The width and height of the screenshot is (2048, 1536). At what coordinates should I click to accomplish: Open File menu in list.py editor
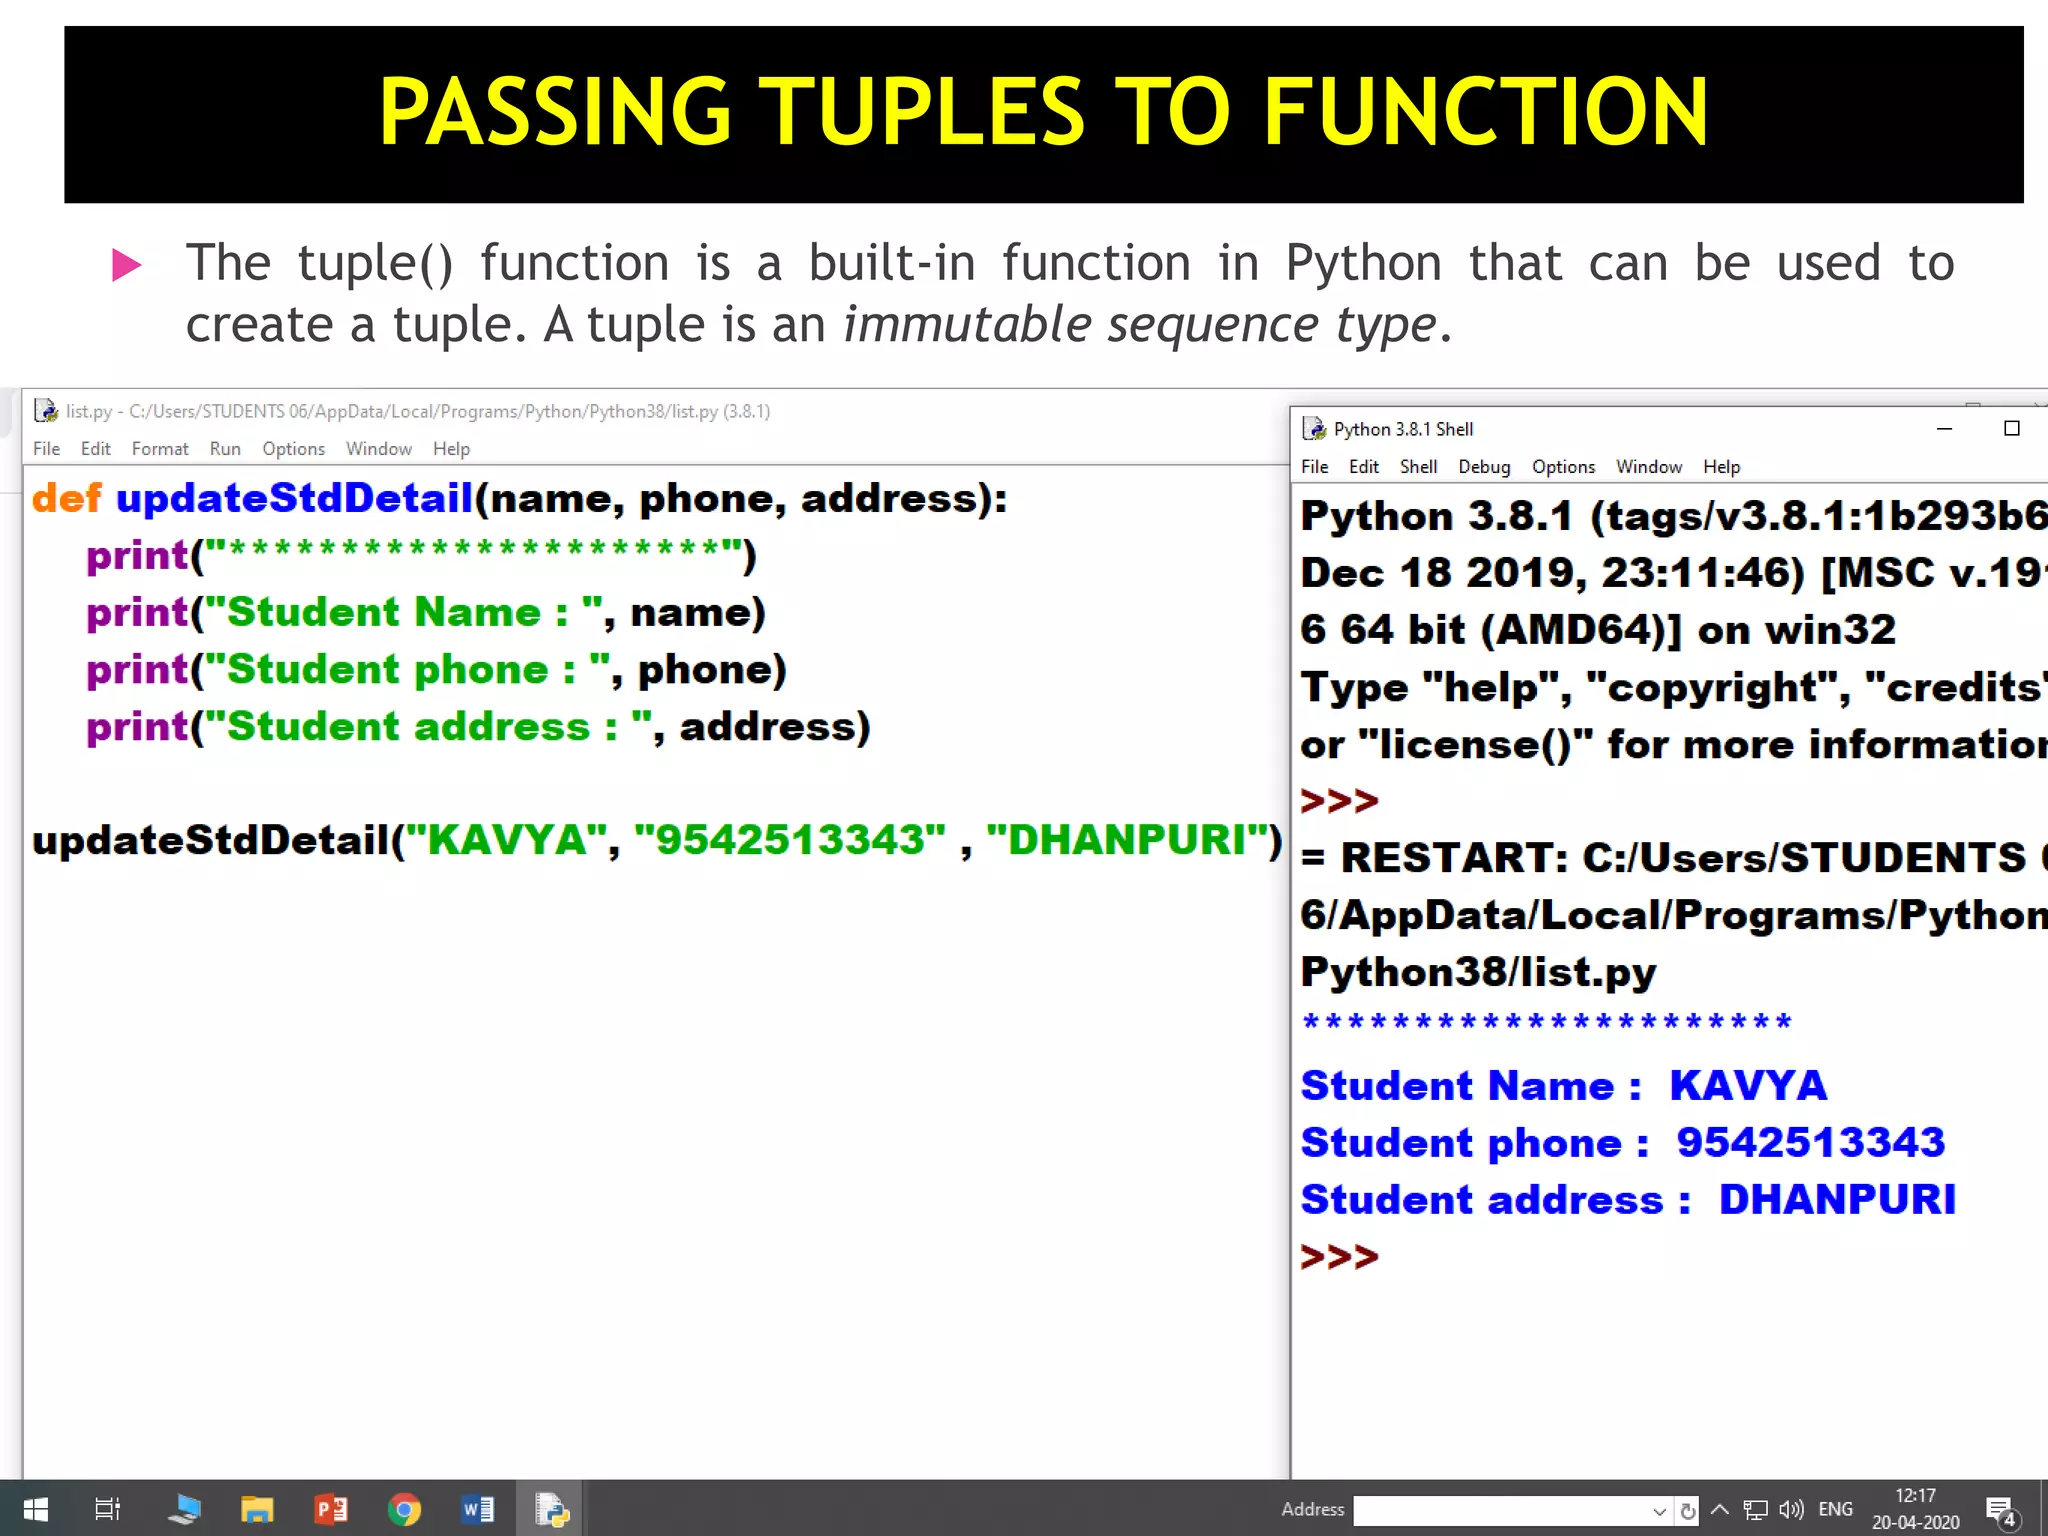(x=46, y=449)
